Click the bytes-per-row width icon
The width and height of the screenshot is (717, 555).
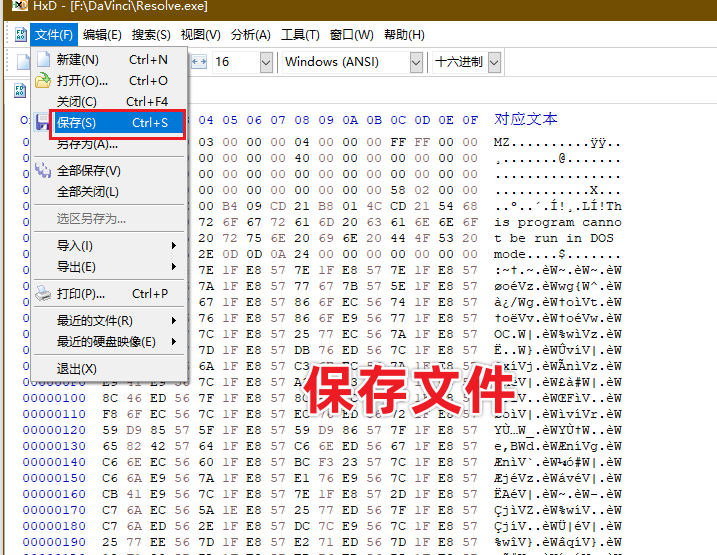pos(199,62)
